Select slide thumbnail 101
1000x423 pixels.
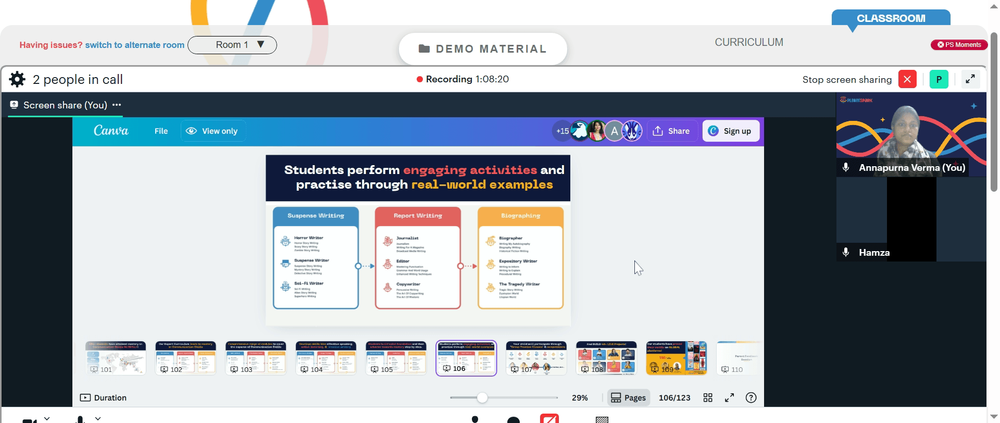click(x=115, y=358)
